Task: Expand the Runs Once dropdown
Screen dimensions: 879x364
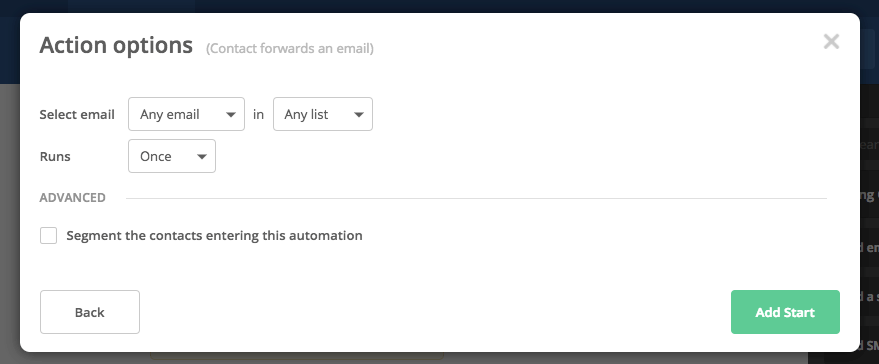Action: pos(172,156)
